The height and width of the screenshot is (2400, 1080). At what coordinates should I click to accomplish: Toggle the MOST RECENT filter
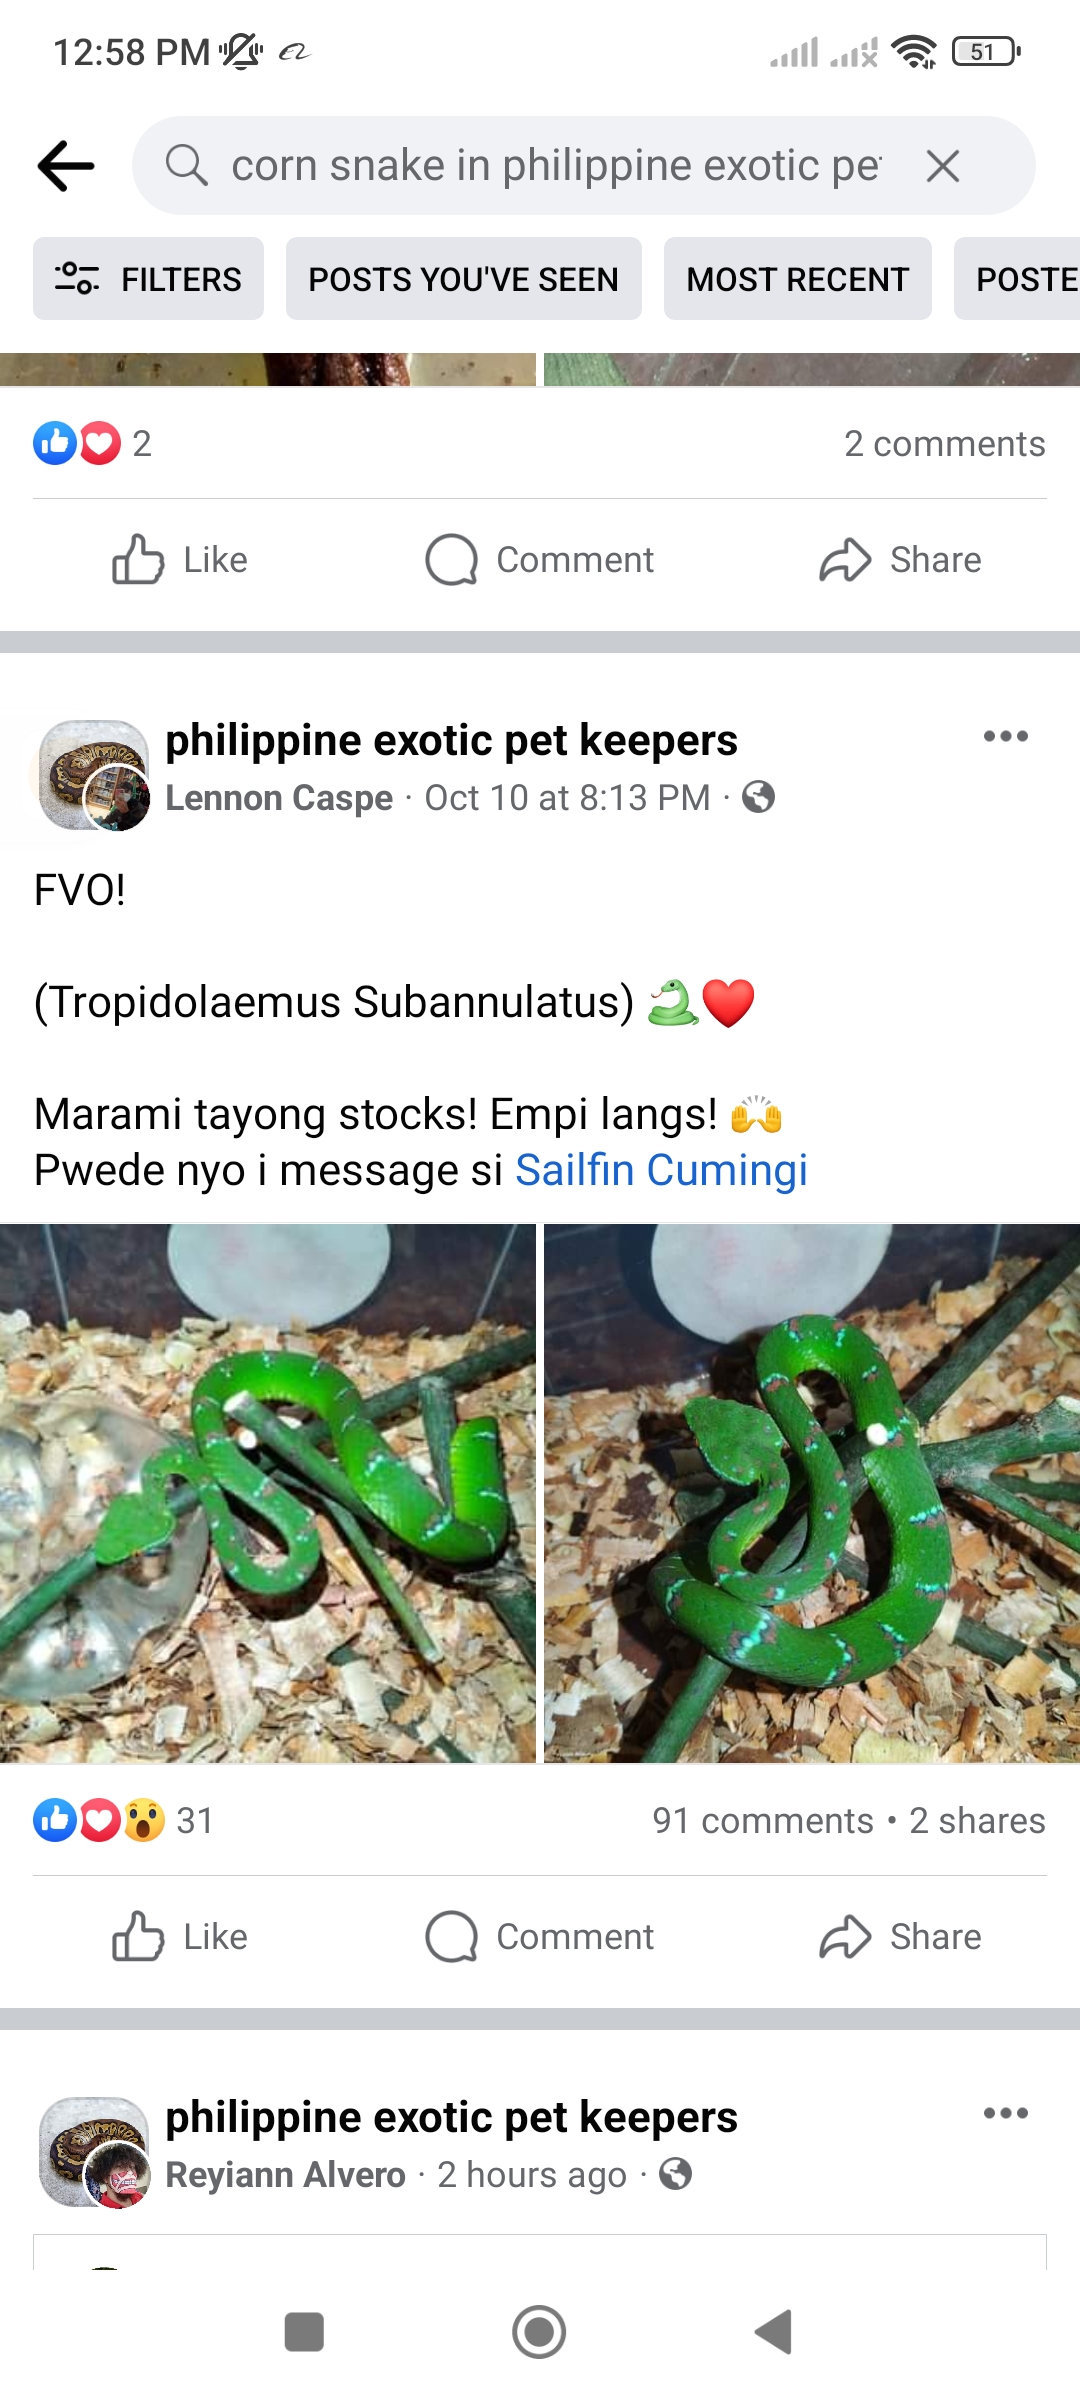tap(797, 279)
